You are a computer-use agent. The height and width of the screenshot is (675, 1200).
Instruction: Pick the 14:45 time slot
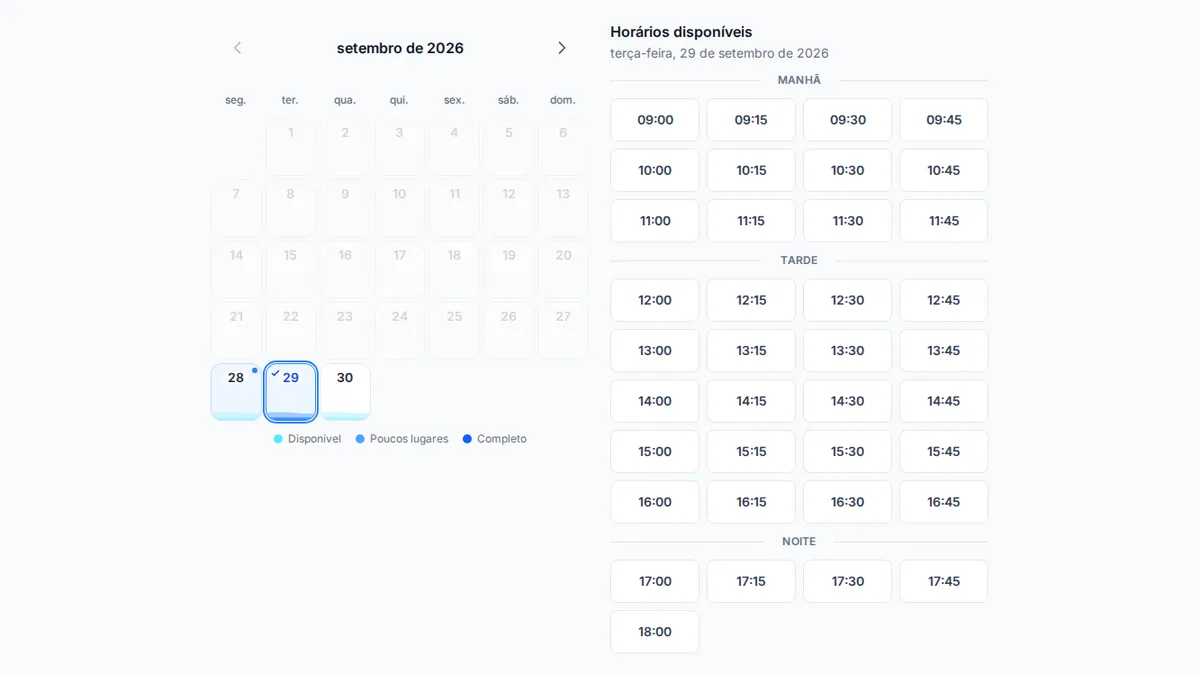944,401
